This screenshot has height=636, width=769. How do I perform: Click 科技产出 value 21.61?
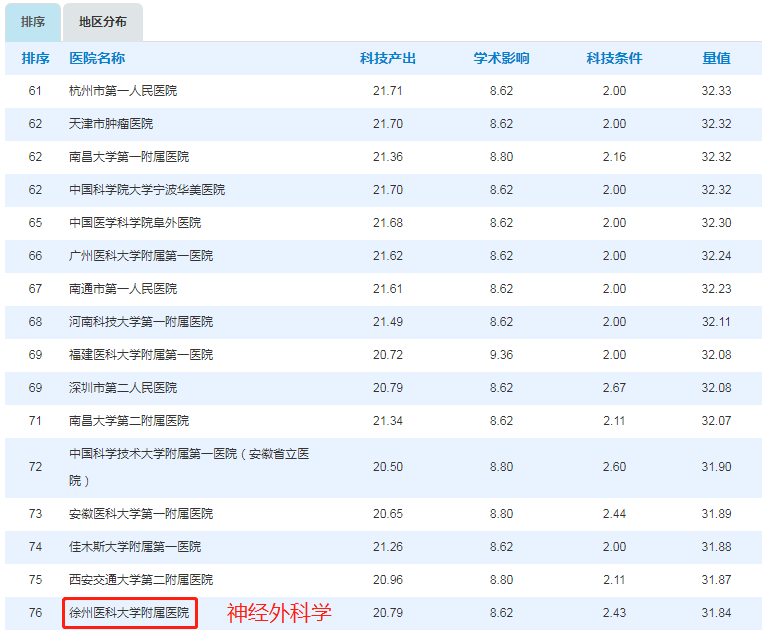388,289
